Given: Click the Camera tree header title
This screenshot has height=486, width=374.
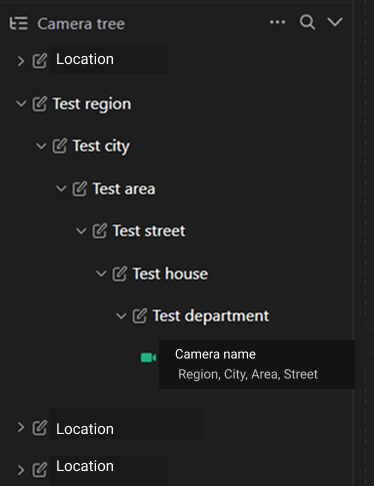Looking at the screenshot, I should [x=81, y=24].
